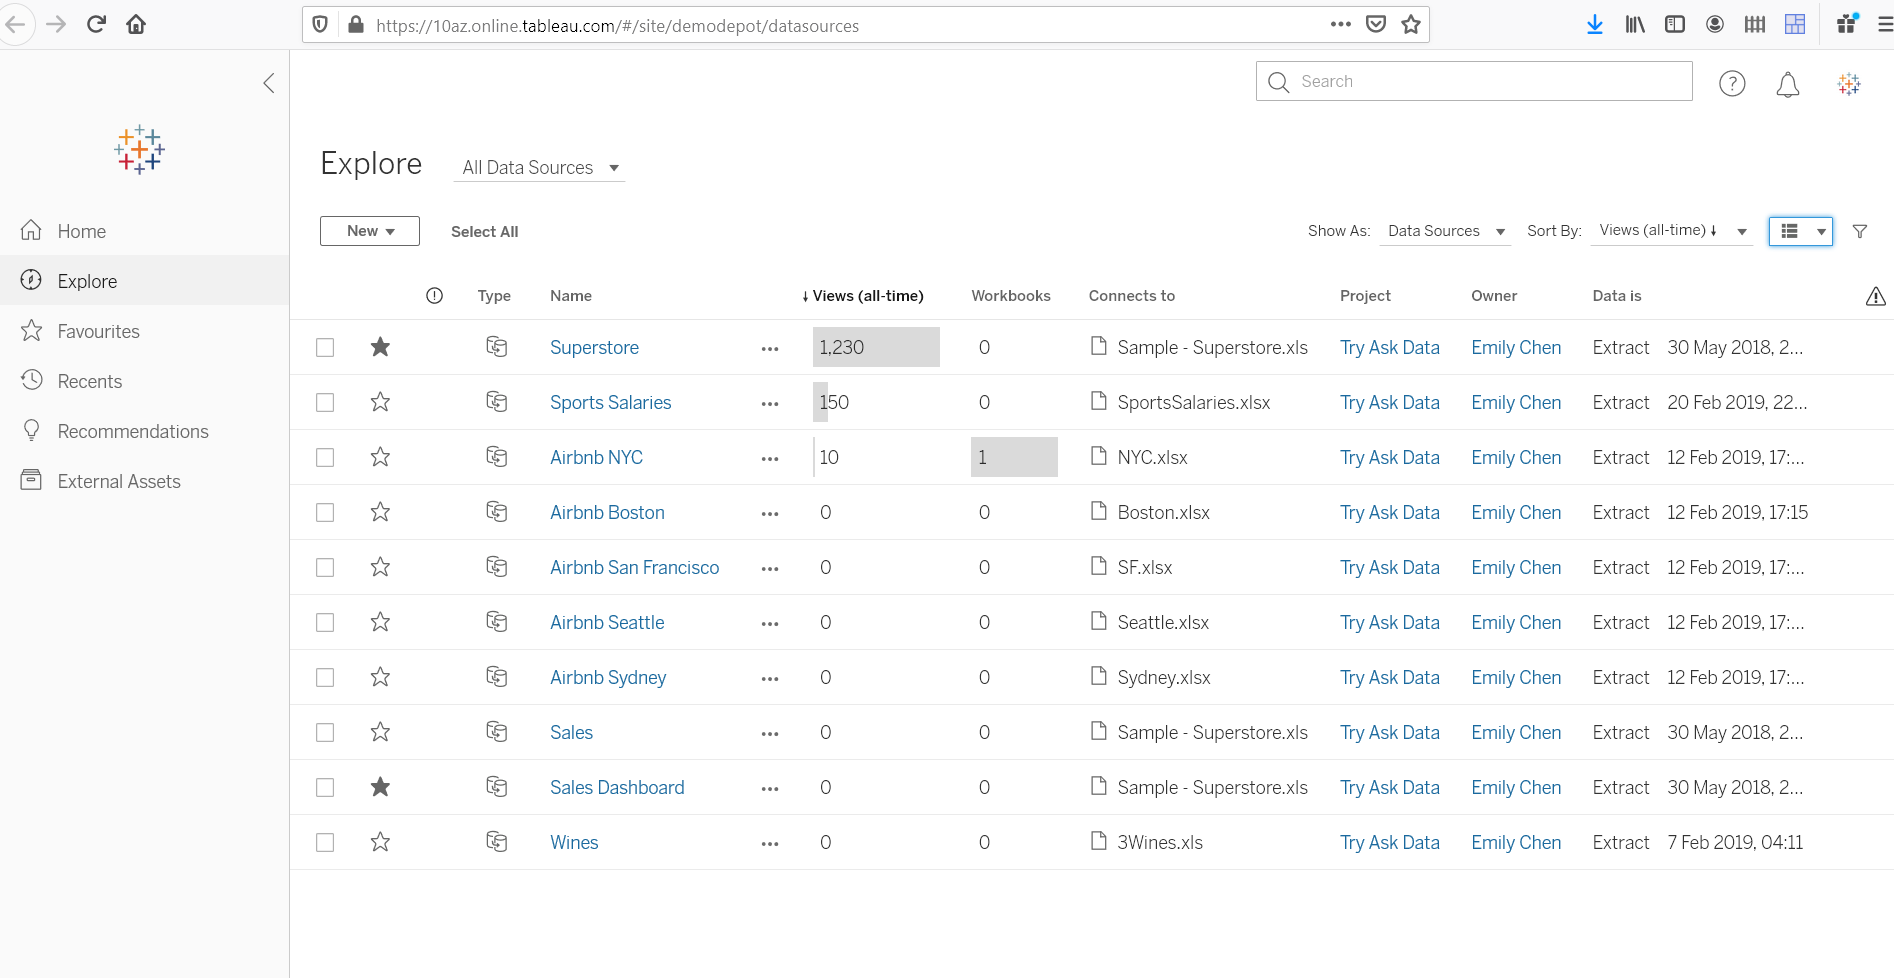Click the site lock icon in address bar

point(356,24)
